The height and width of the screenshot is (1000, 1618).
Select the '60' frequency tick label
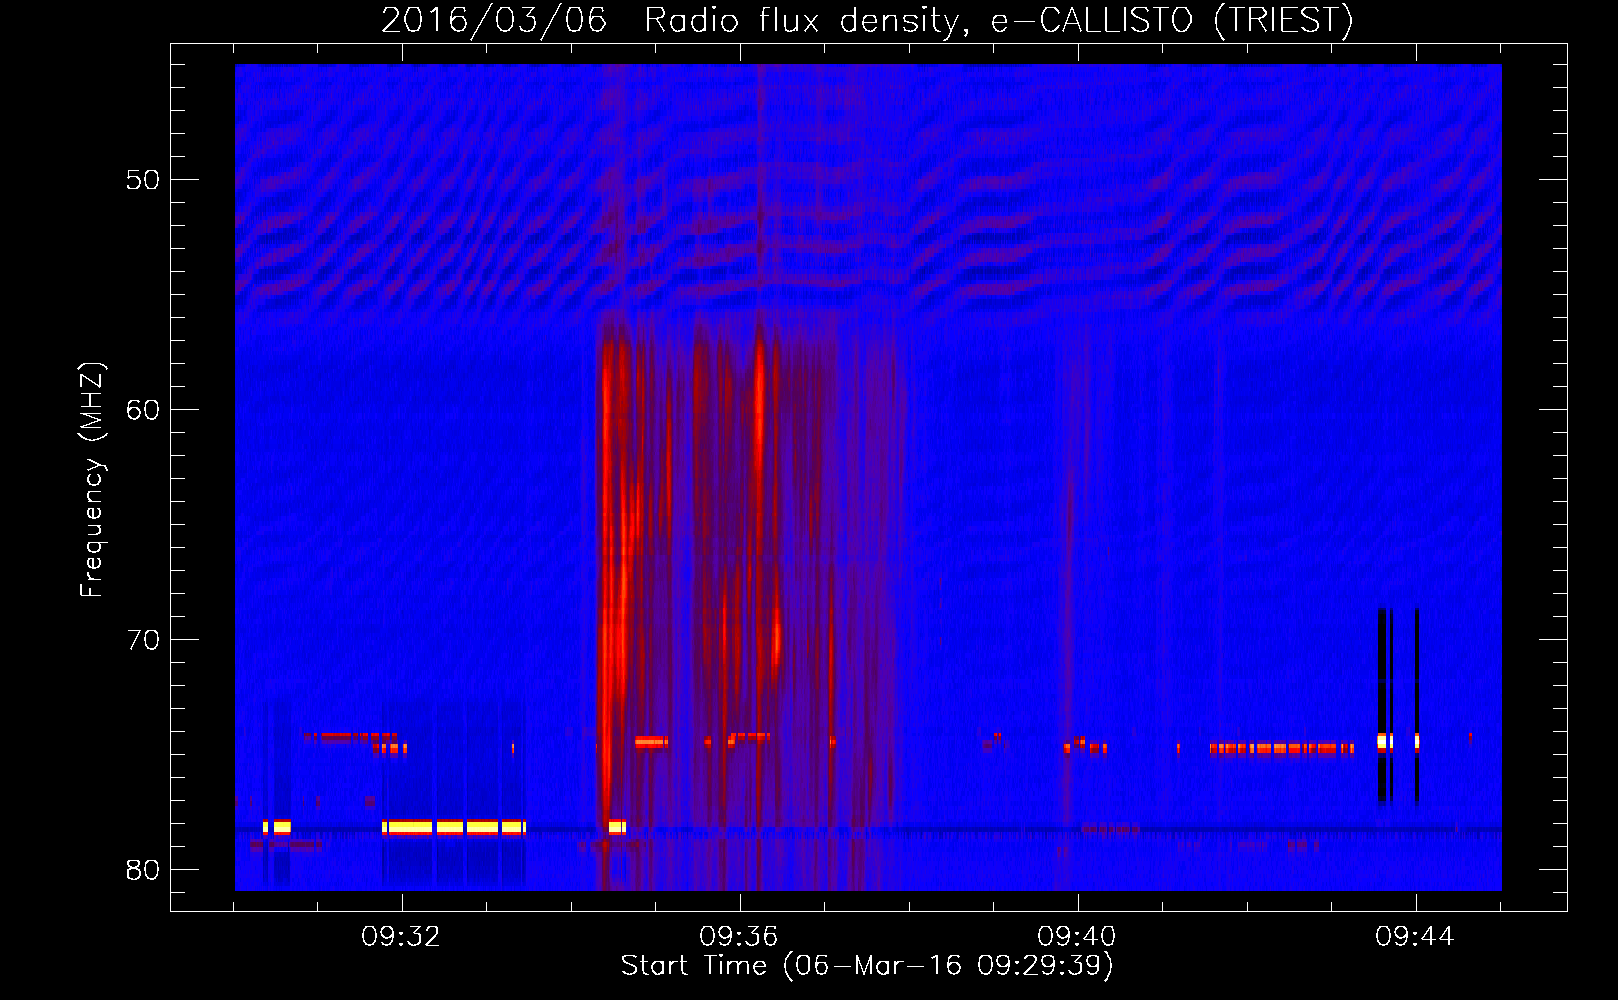pos(143,409)
